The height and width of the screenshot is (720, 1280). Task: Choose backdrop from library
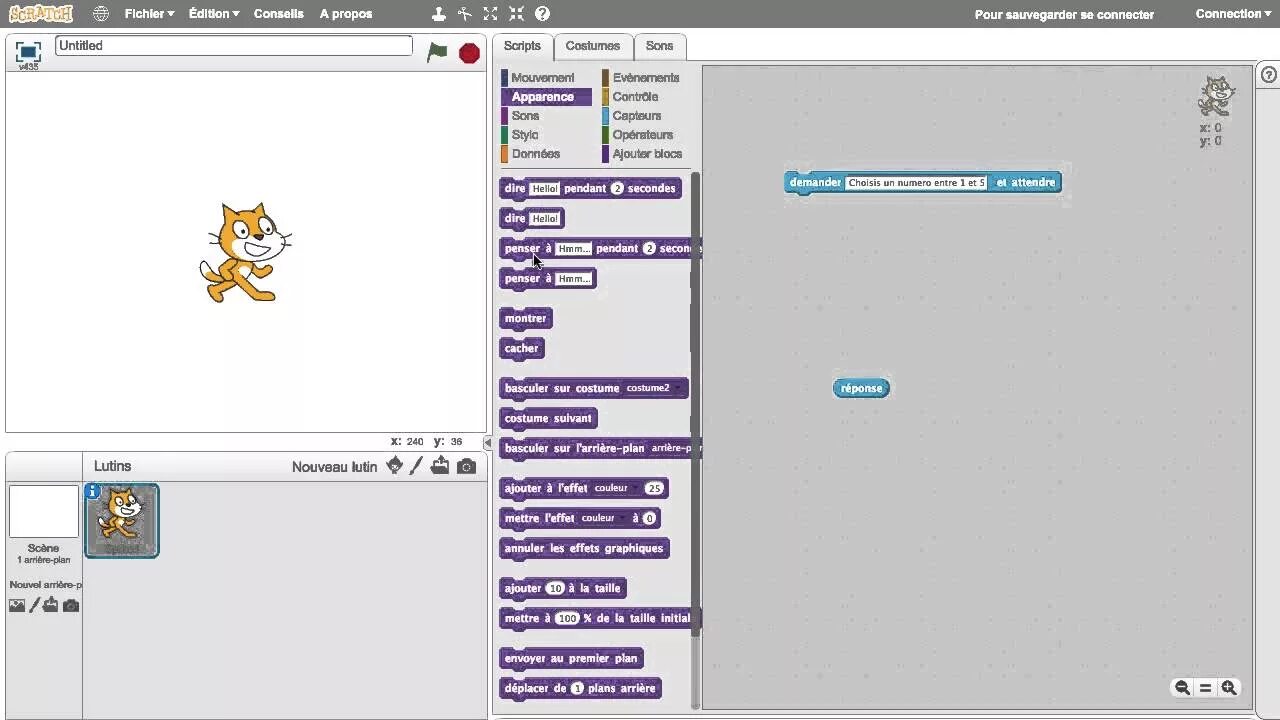[17, 605]
